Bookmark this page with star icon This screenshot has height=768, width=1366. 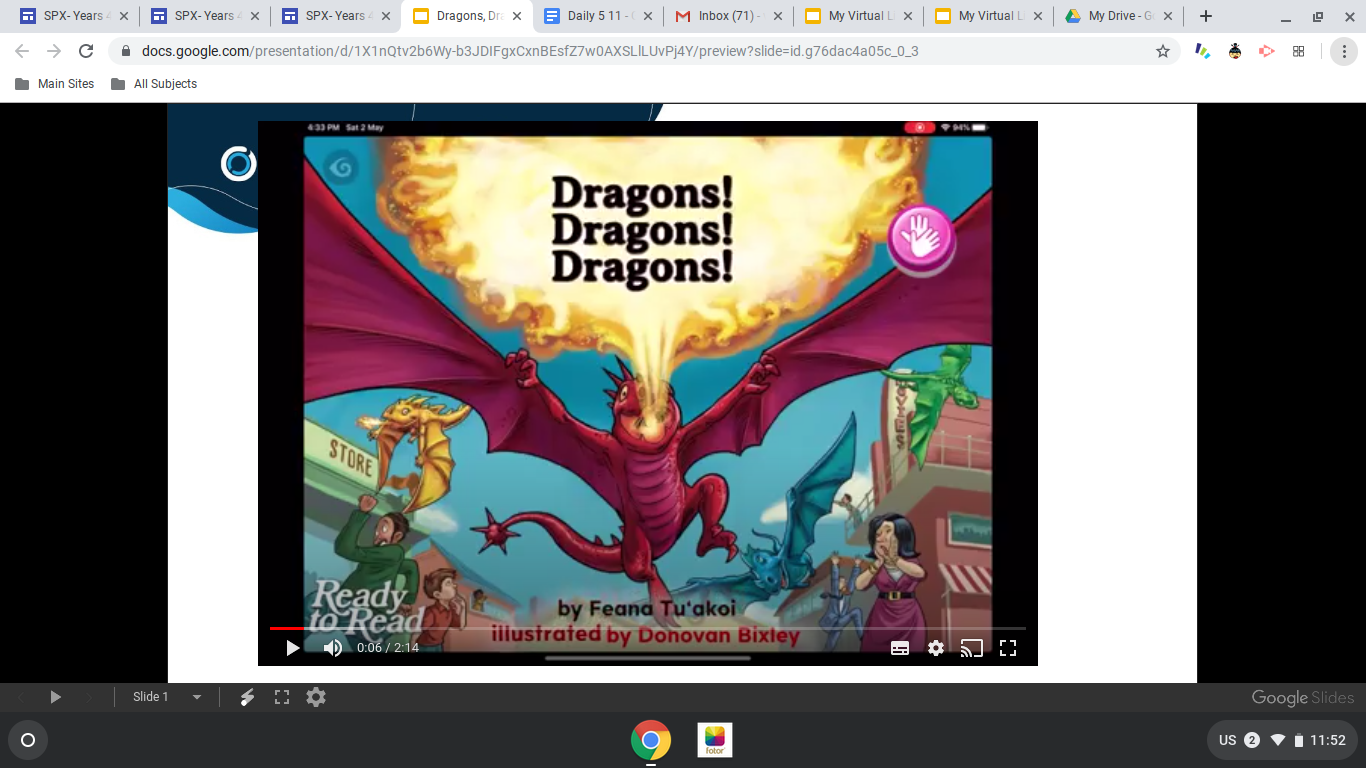click(1163, 51)
